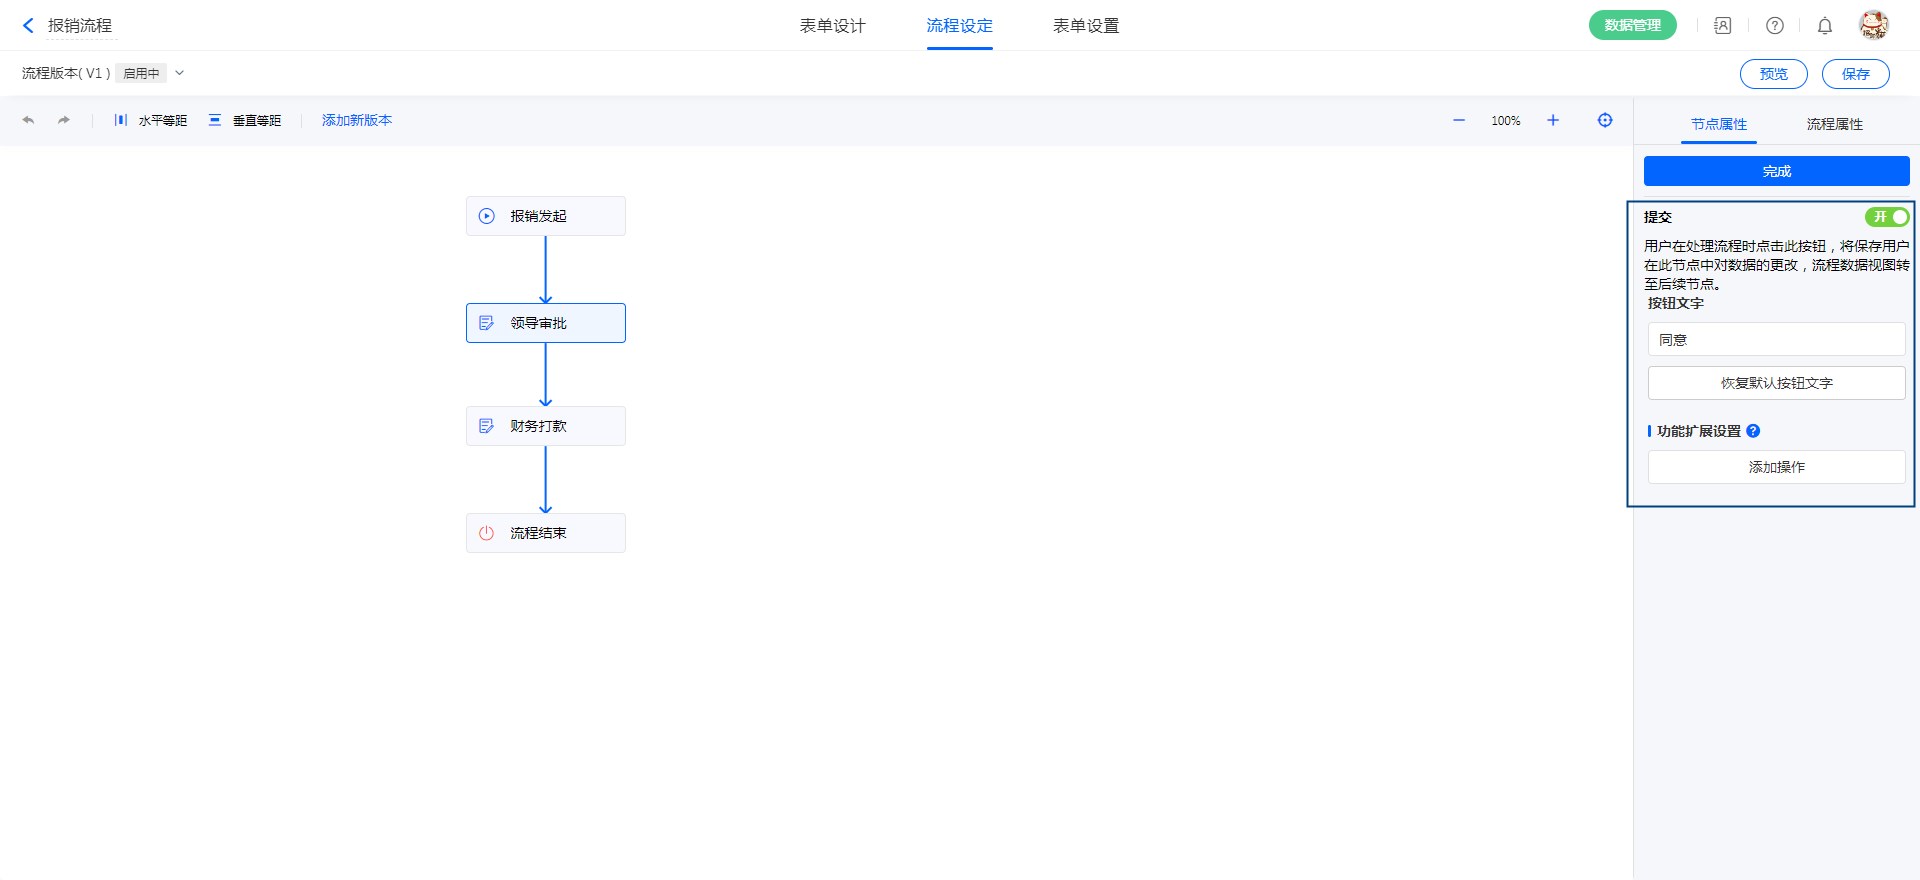Open the help question mark icon
Screen dimensions: 1920x880
[1775, 26]
